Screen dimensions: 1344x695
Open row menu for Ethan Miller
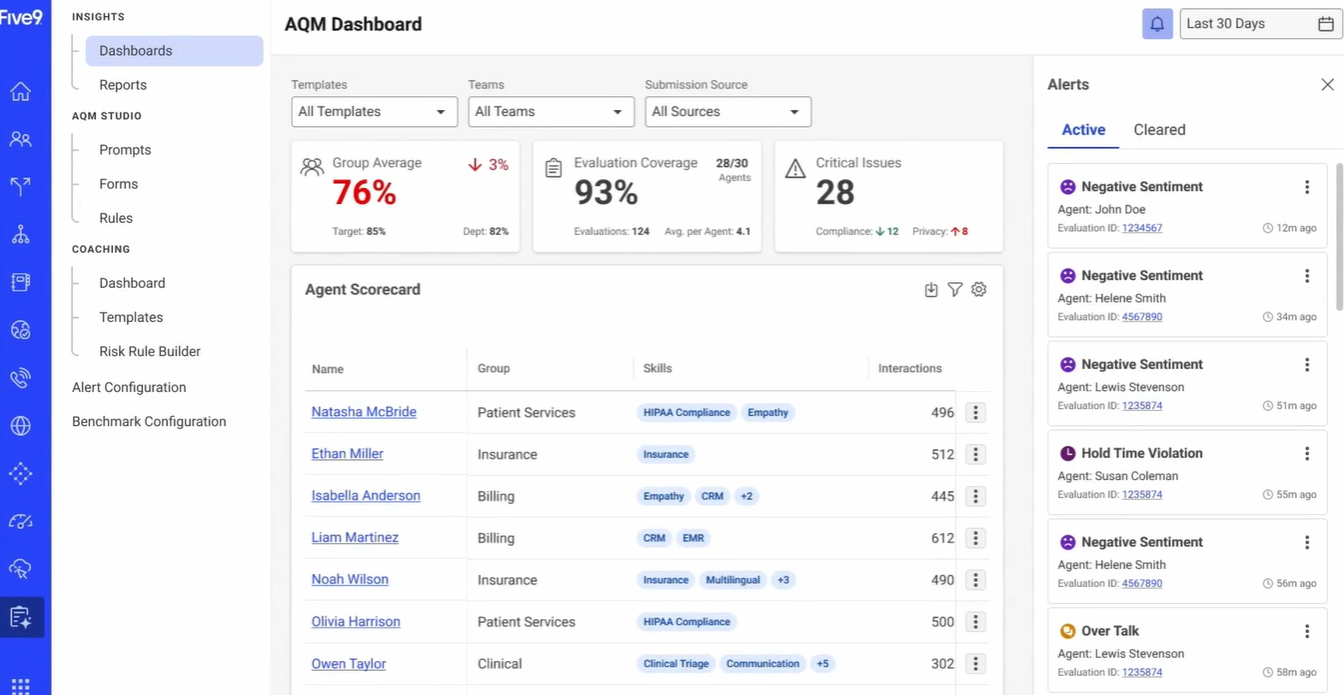coord(976,454)
